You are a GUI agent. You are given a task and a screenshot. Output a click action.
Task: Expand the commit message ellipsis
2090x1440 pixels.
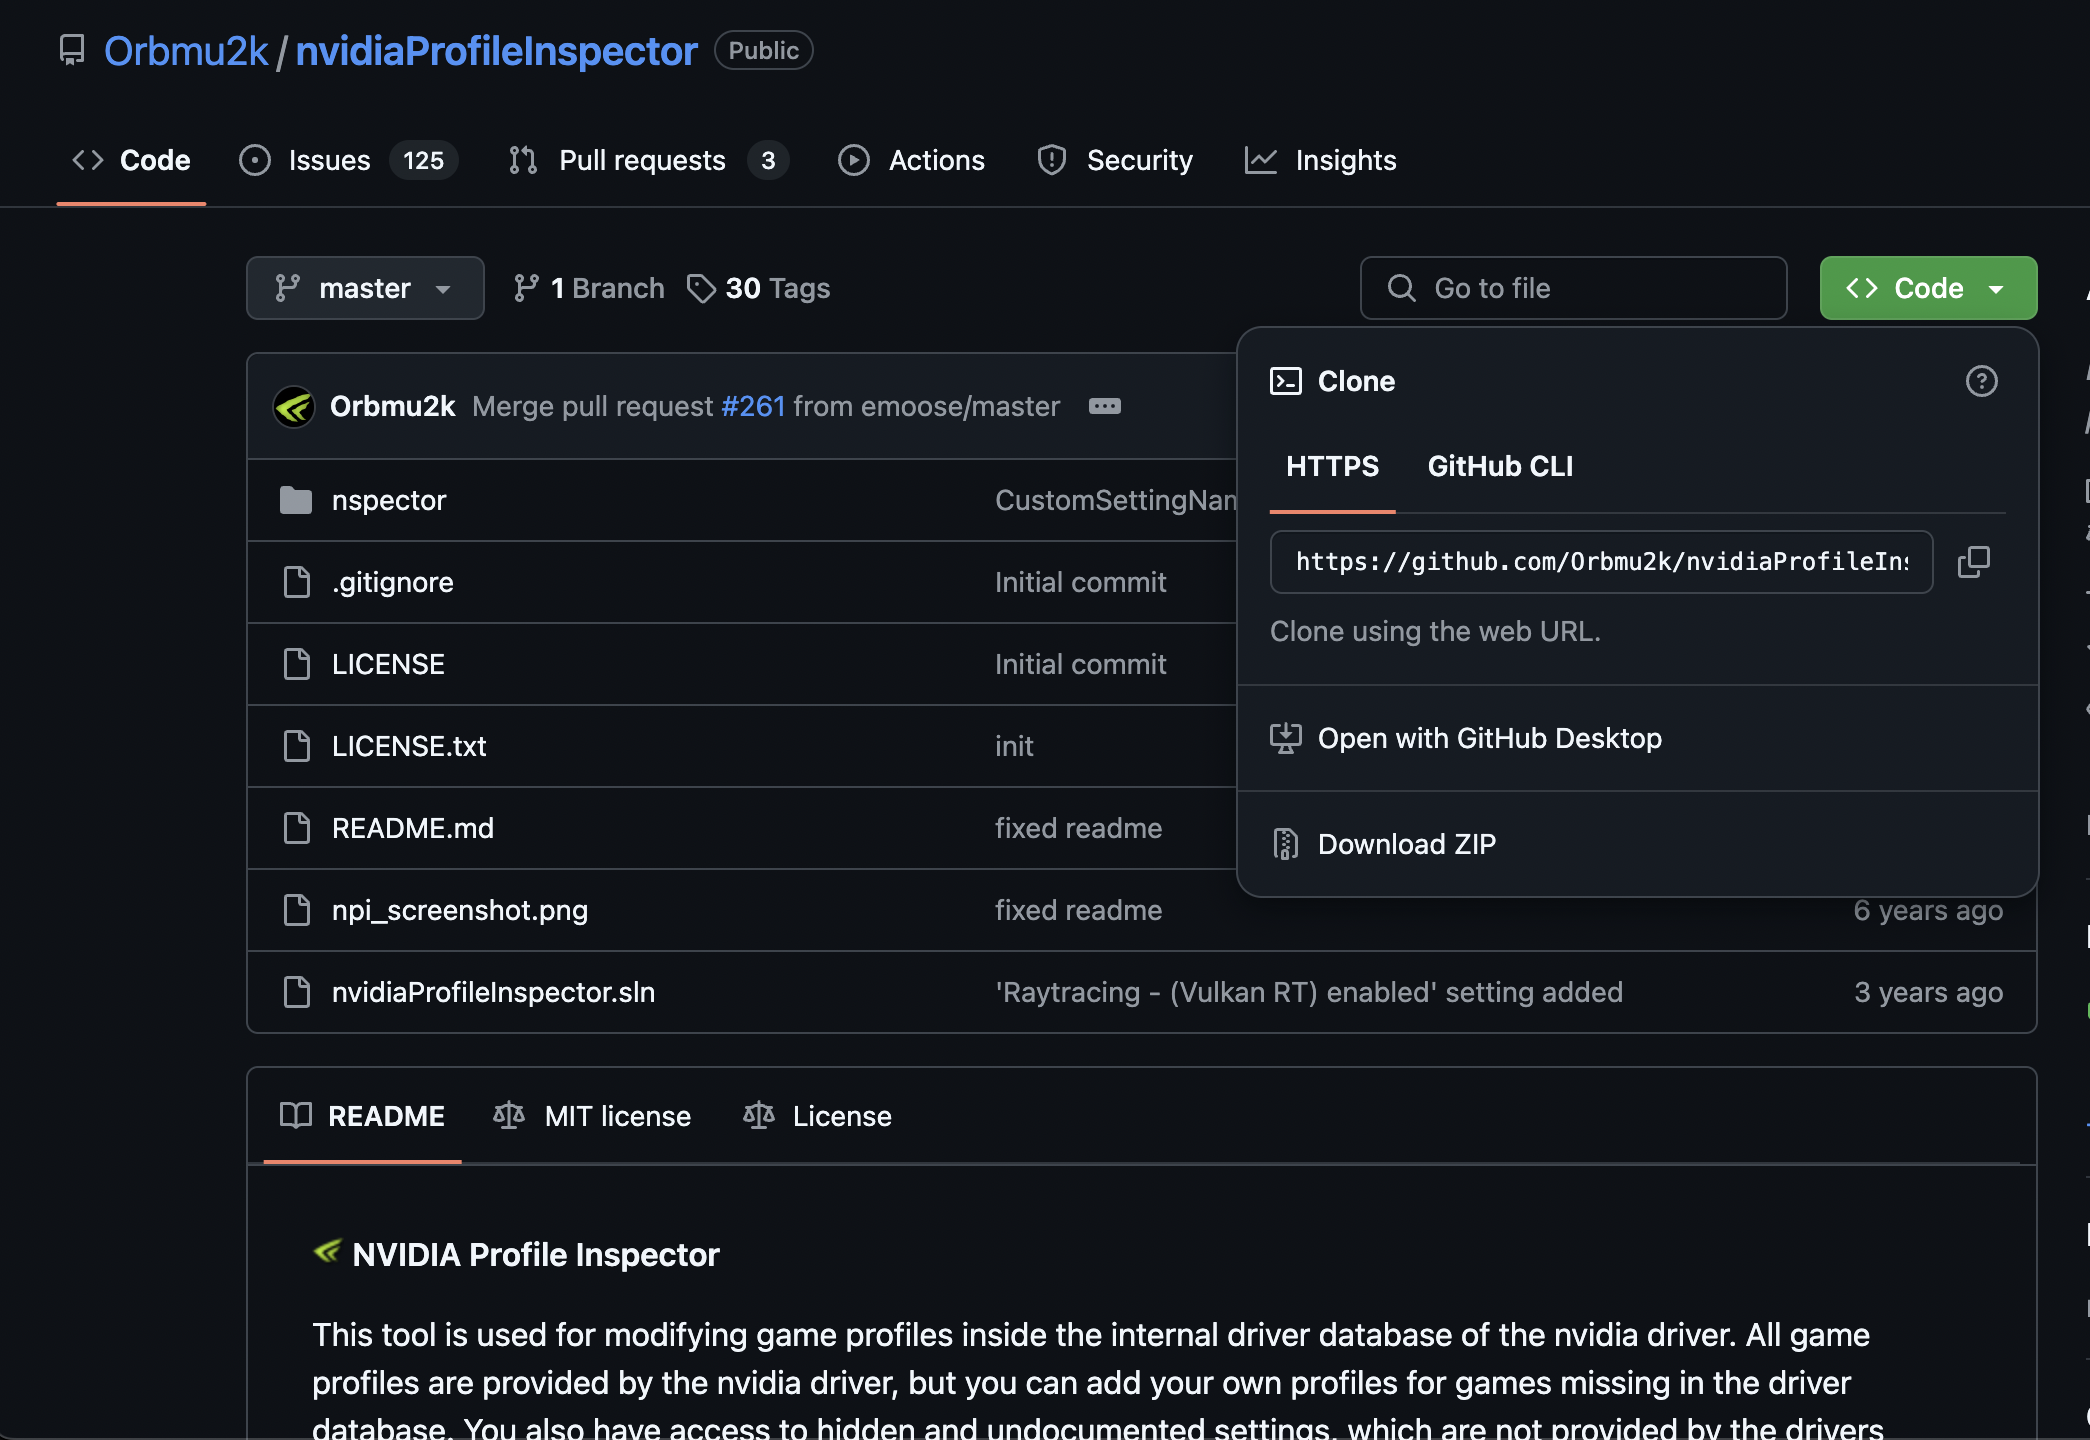pyautogui.click(x=1105, y=406)
